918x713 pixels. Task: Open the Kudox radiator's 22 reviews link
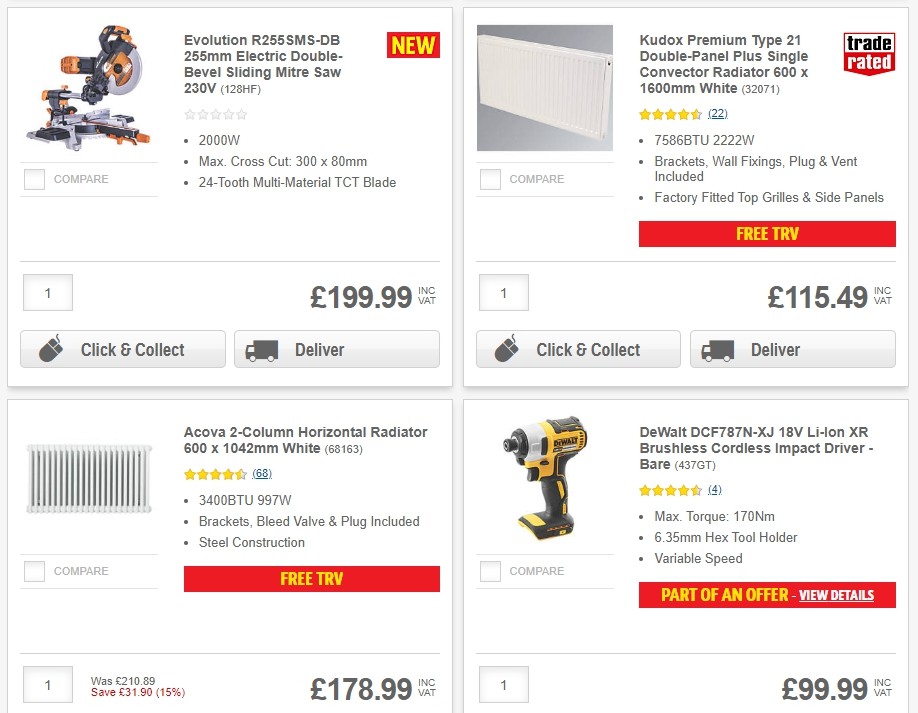[718, 113]
